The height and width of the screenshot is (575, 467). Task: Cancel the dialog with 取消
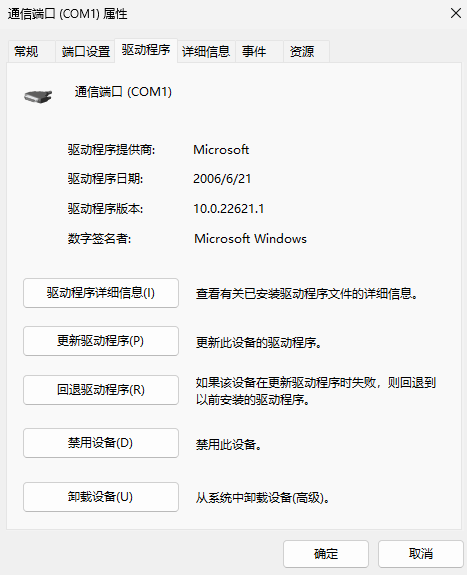pos(421,554)
